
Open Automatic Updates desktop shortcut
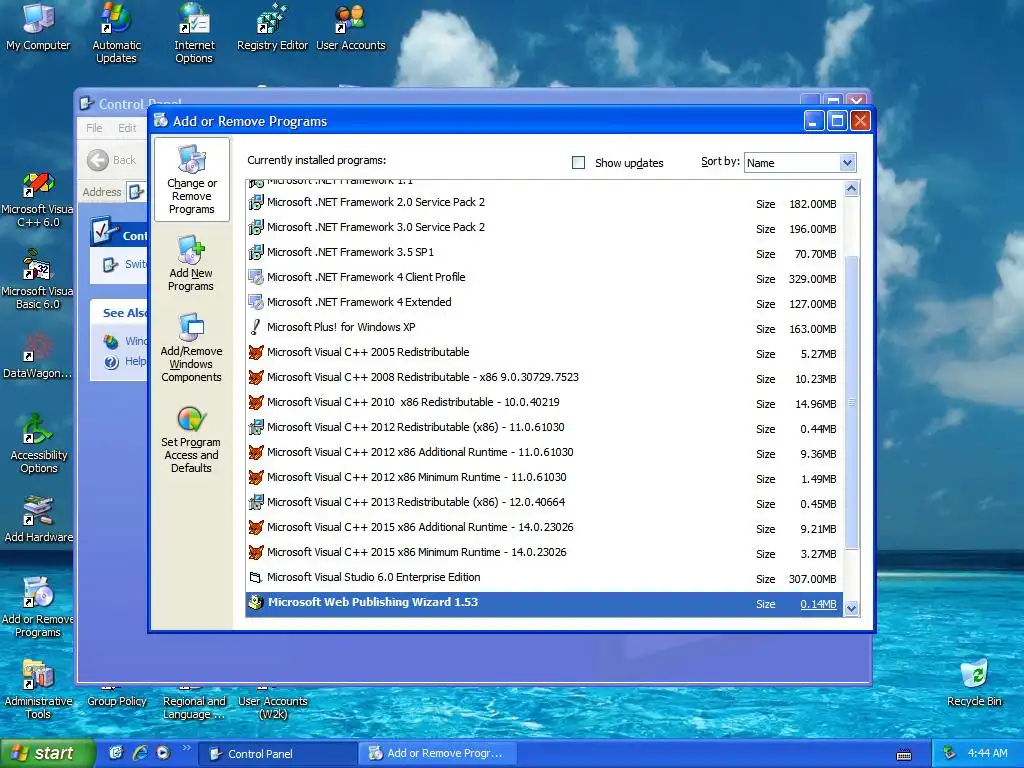[116, 33]
